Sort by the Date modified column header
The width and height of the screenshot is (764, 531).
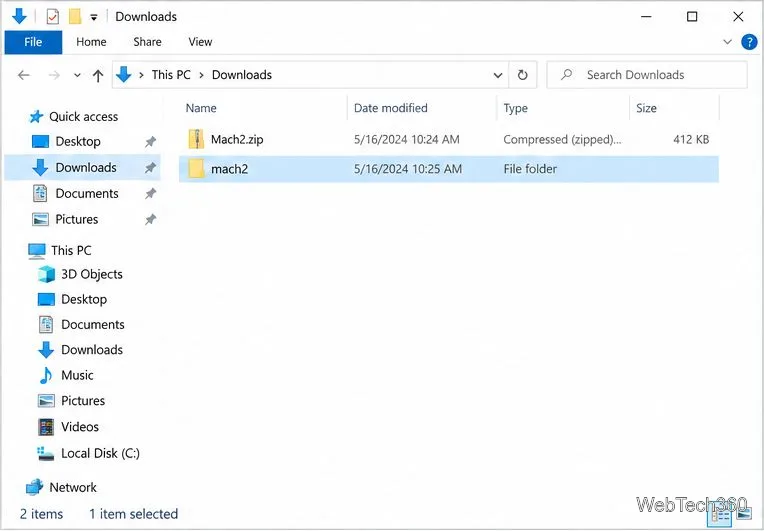coord(391,108)
